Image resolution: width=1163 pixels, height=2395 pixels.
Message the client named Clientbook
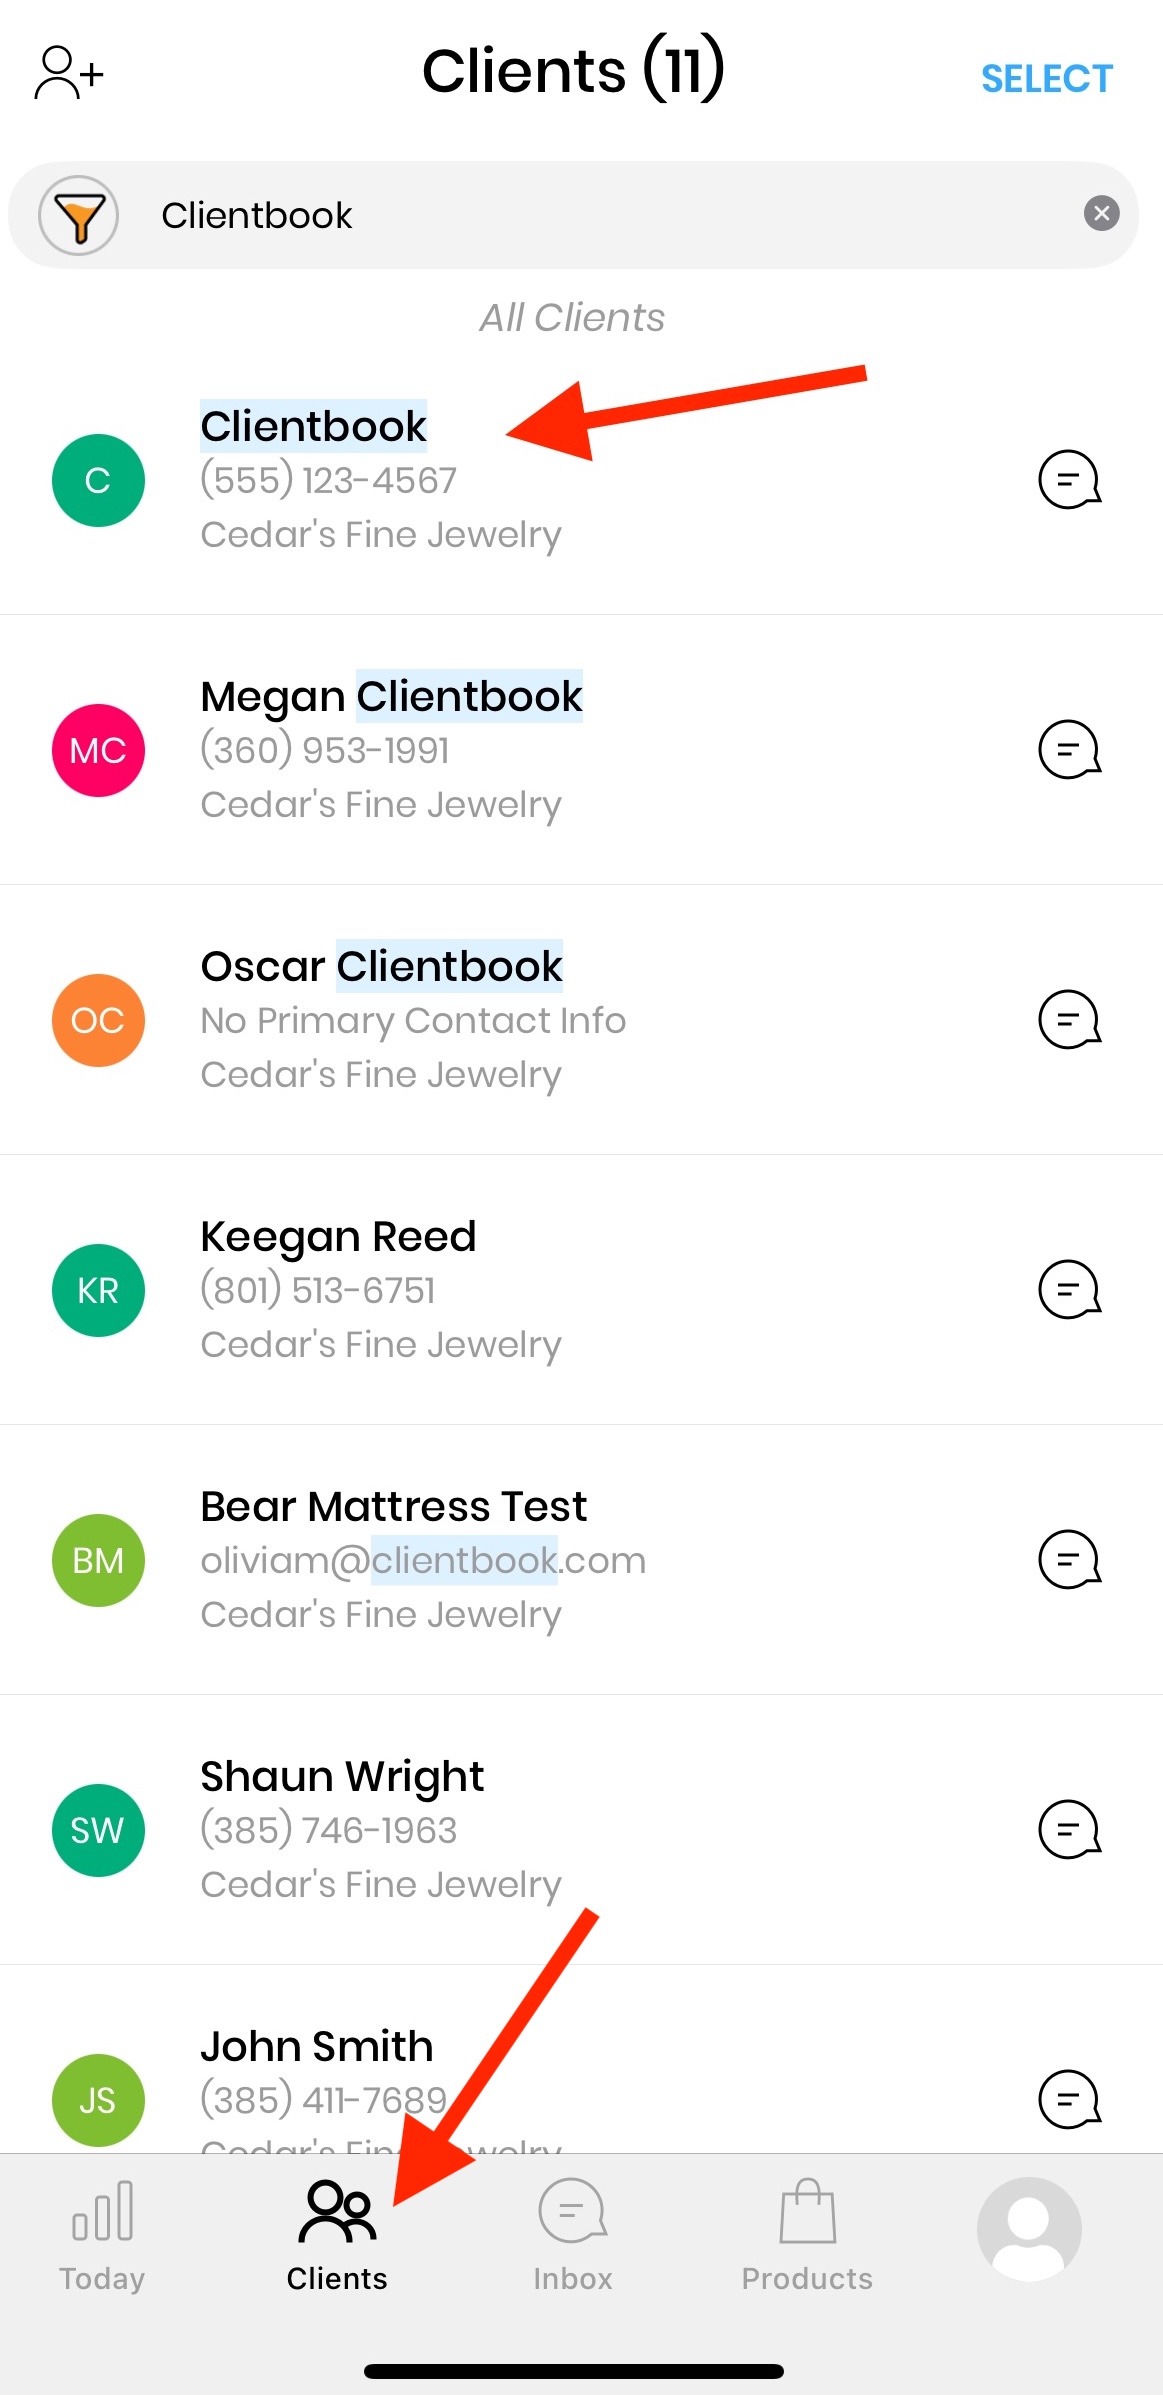tap(1069, 480)
